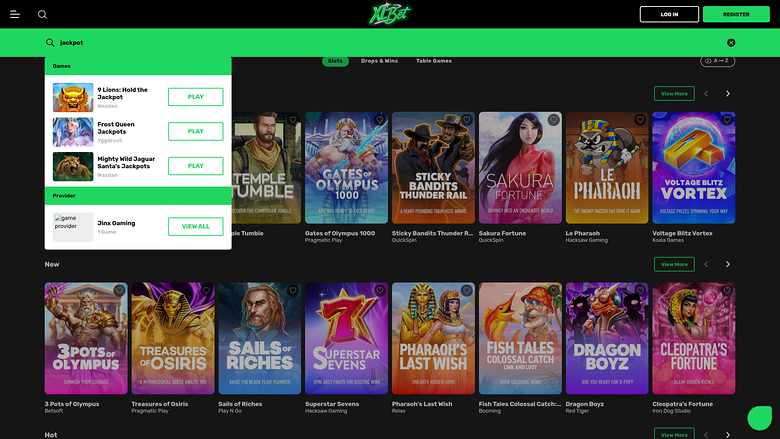The width and height of the screenshot is (780, 439).
Task: Show next games in the New row
Action: click(728, 264)
